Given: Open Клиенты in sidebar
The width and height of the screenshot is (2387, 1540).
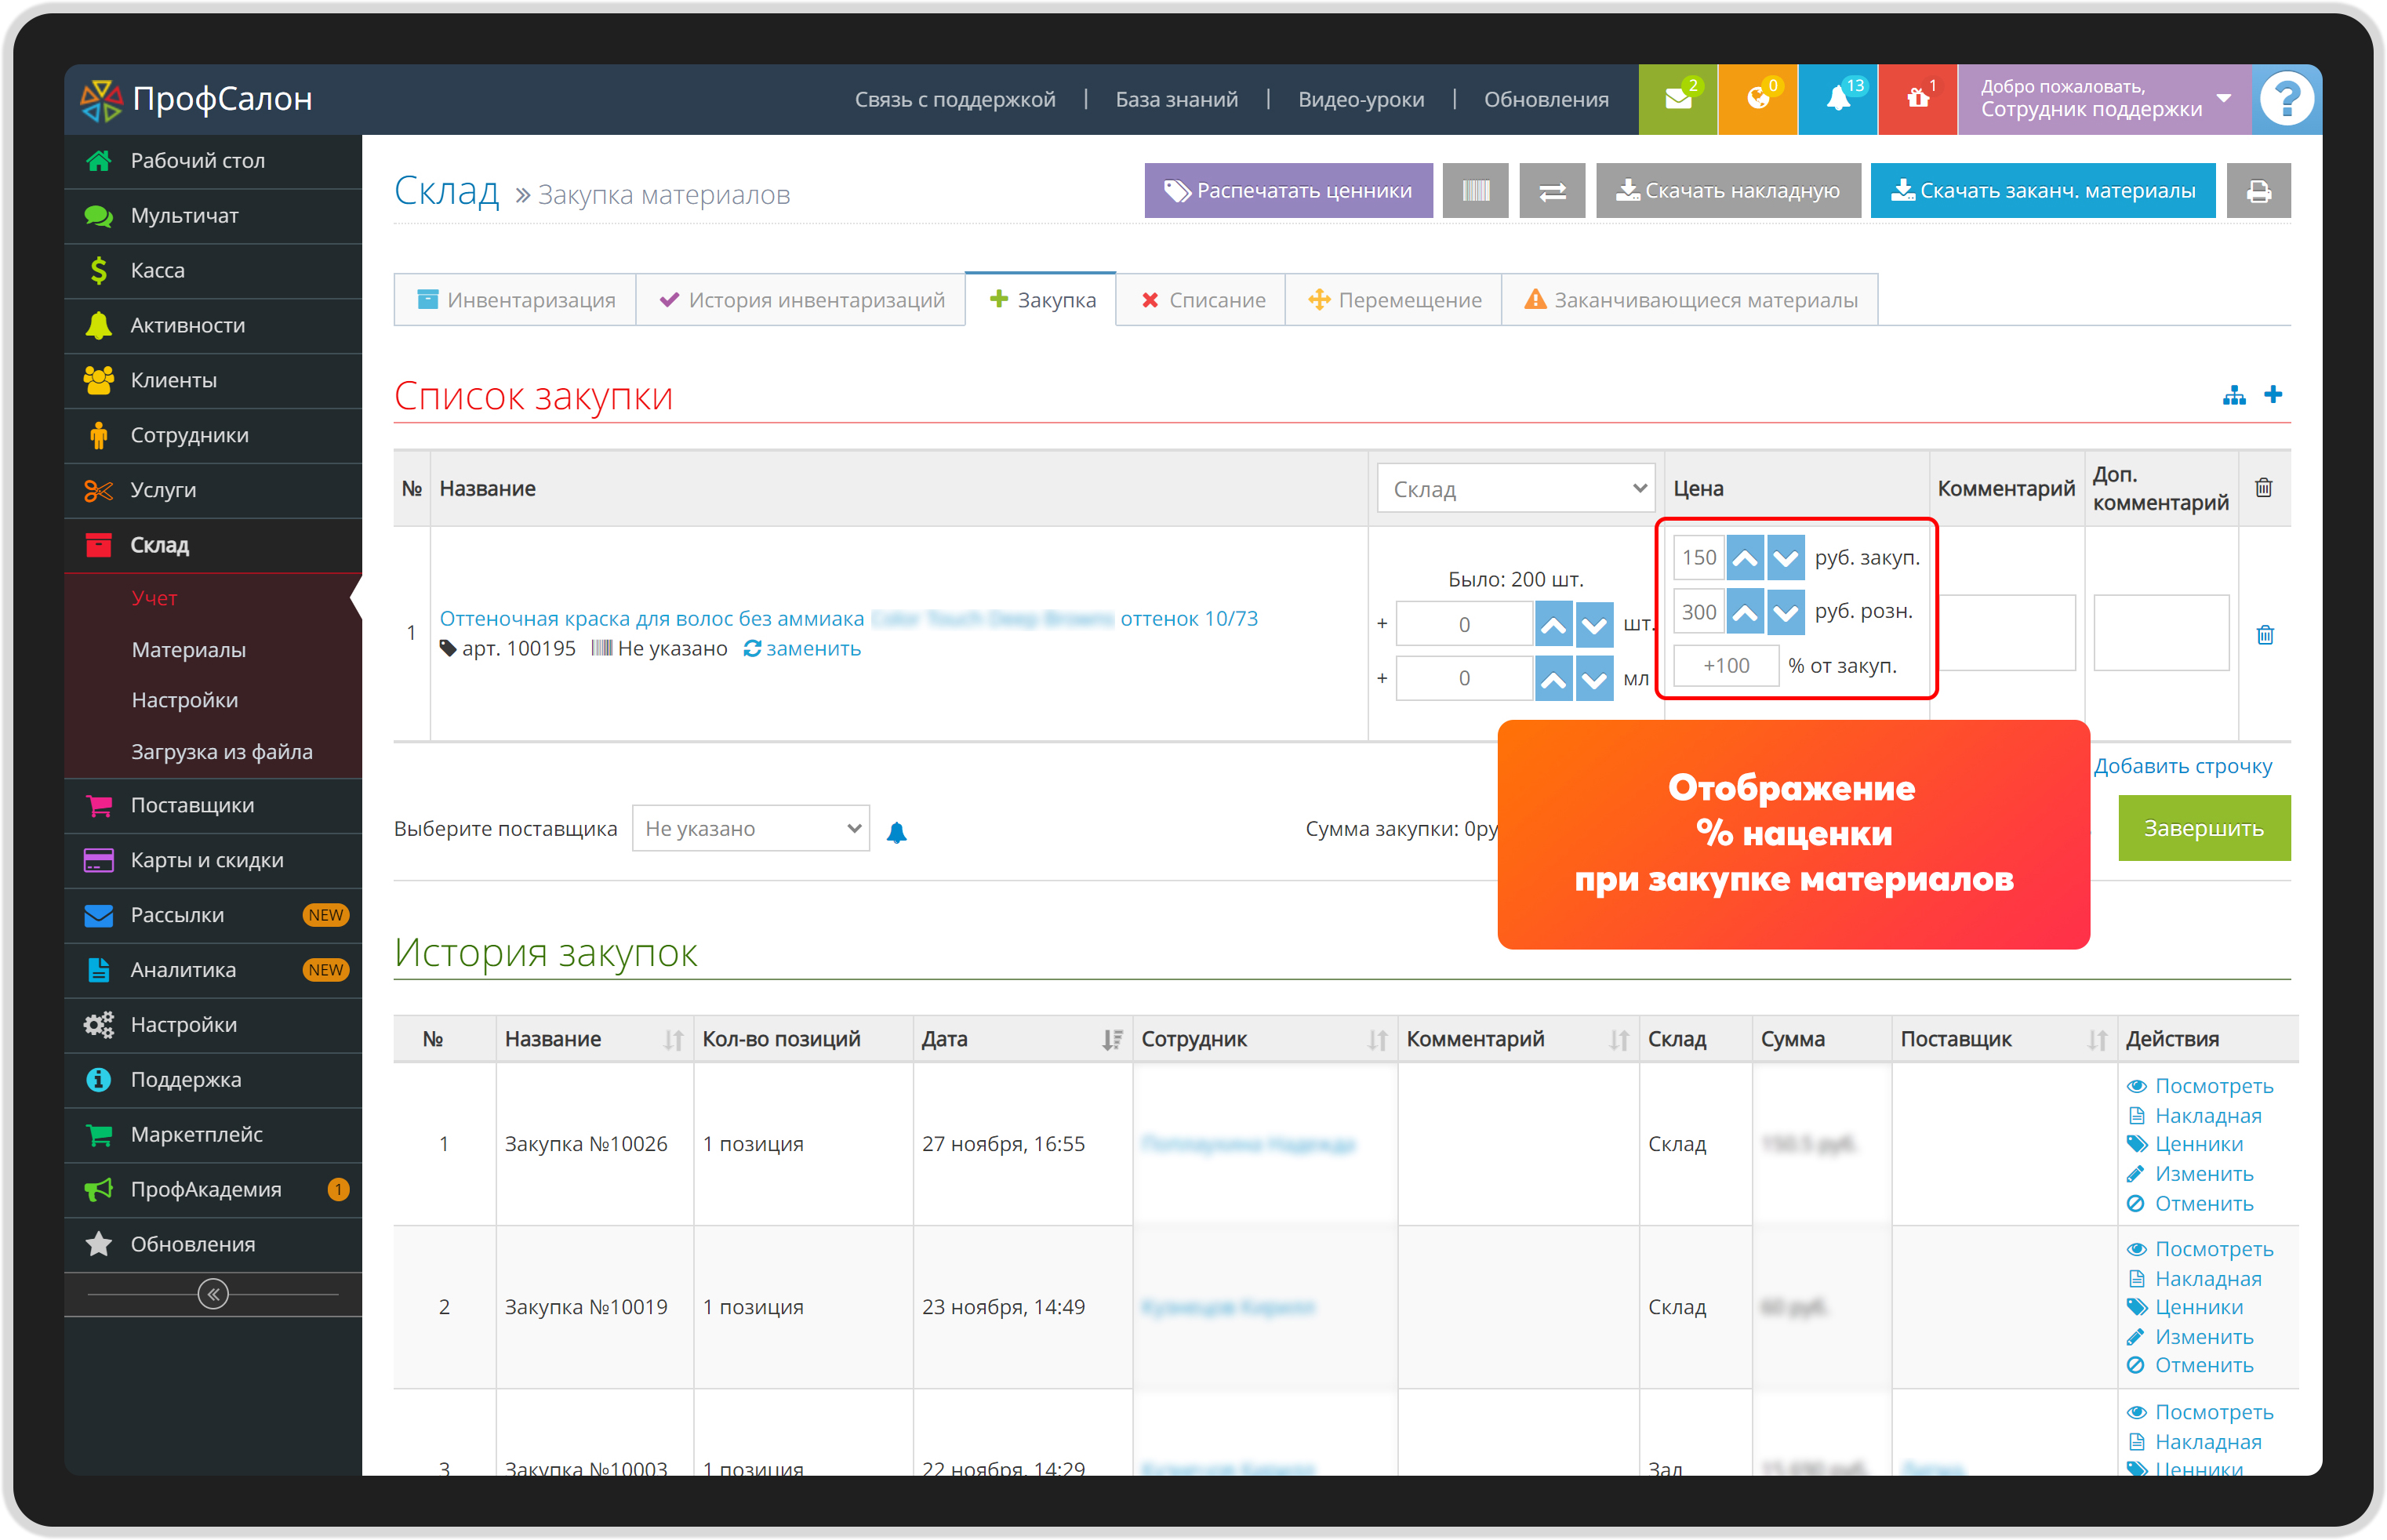Looking at the screenshot, I should [213, 381].
